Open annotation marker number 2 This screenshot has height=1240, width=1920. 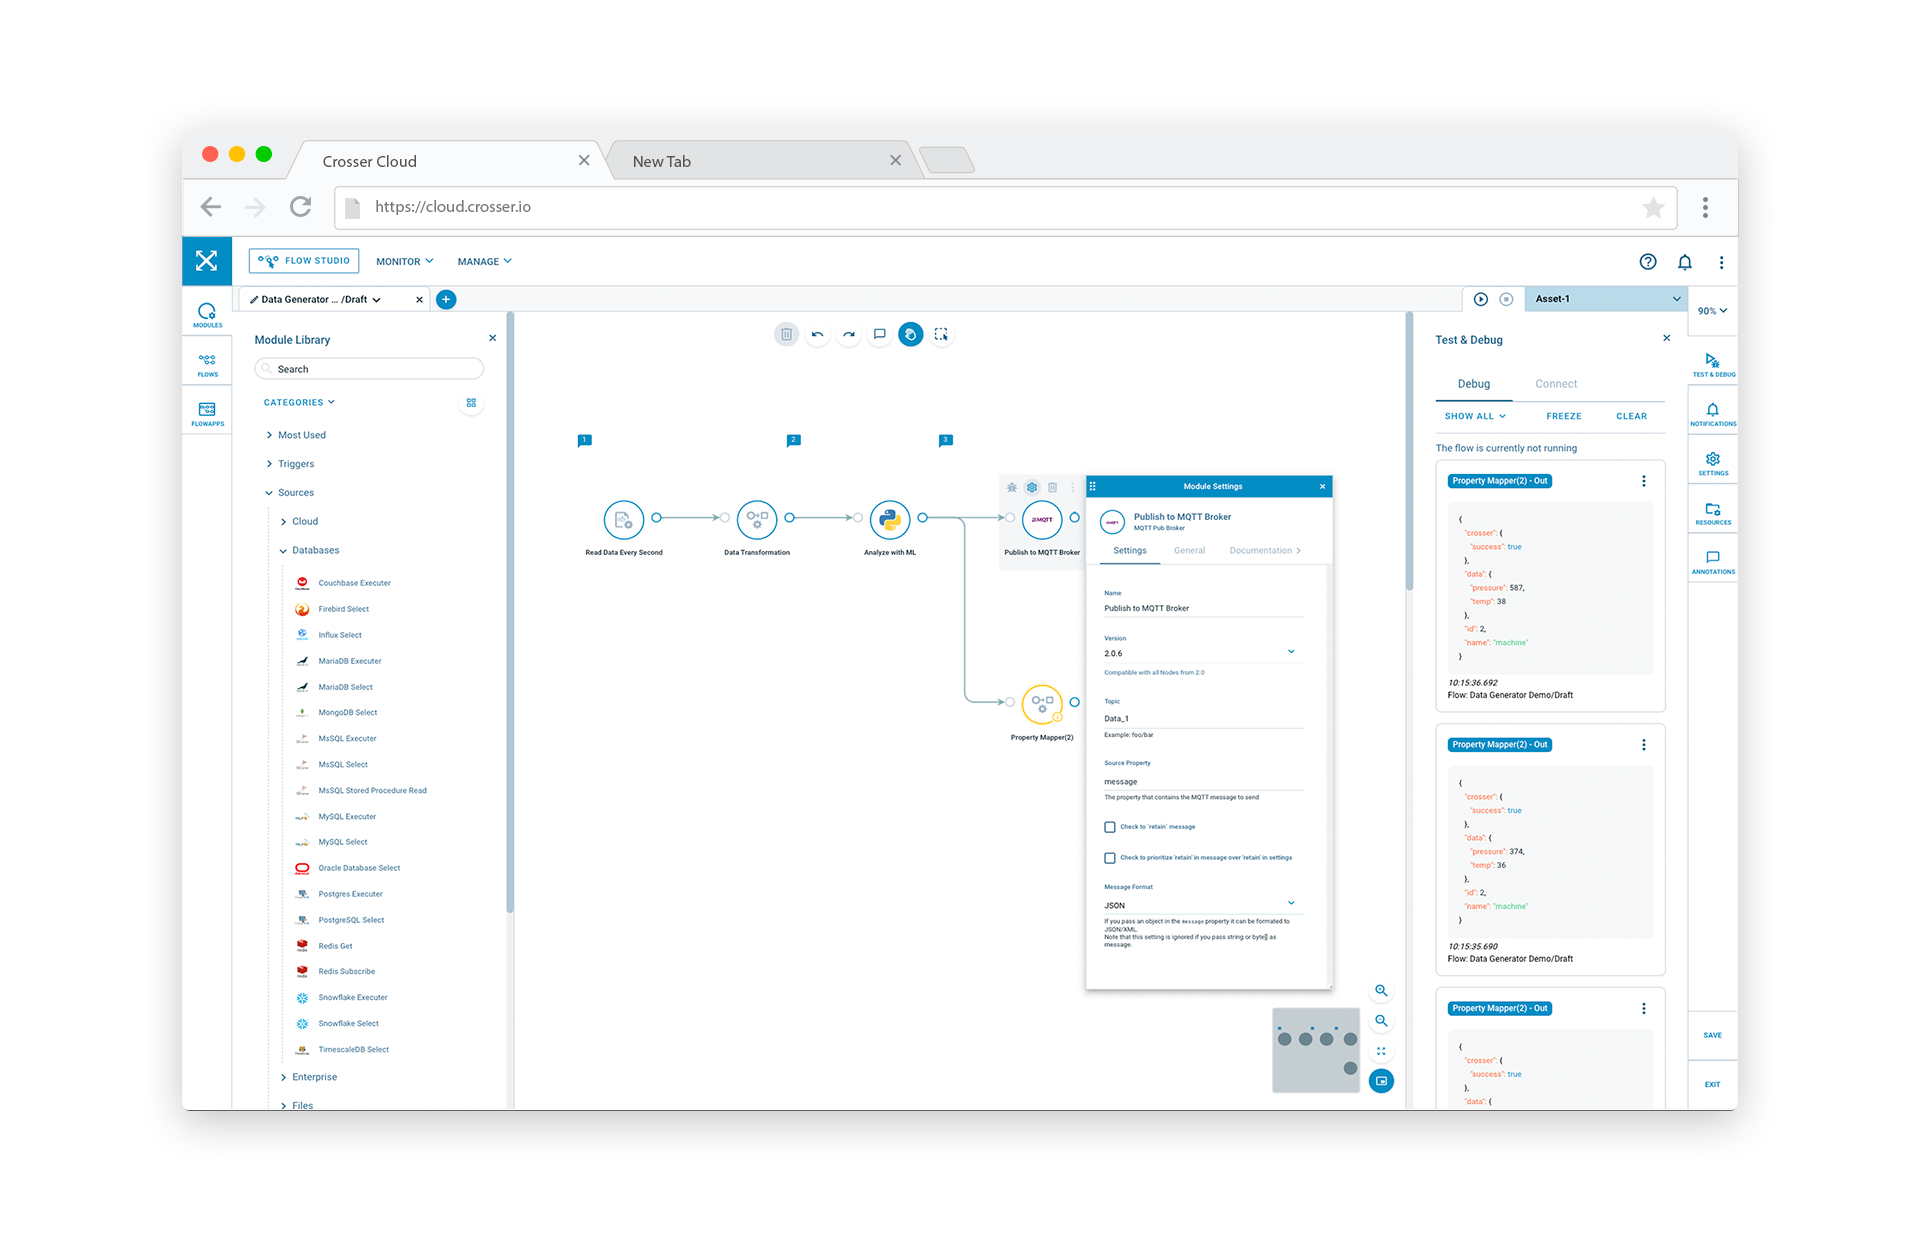[x=793, y=440]
